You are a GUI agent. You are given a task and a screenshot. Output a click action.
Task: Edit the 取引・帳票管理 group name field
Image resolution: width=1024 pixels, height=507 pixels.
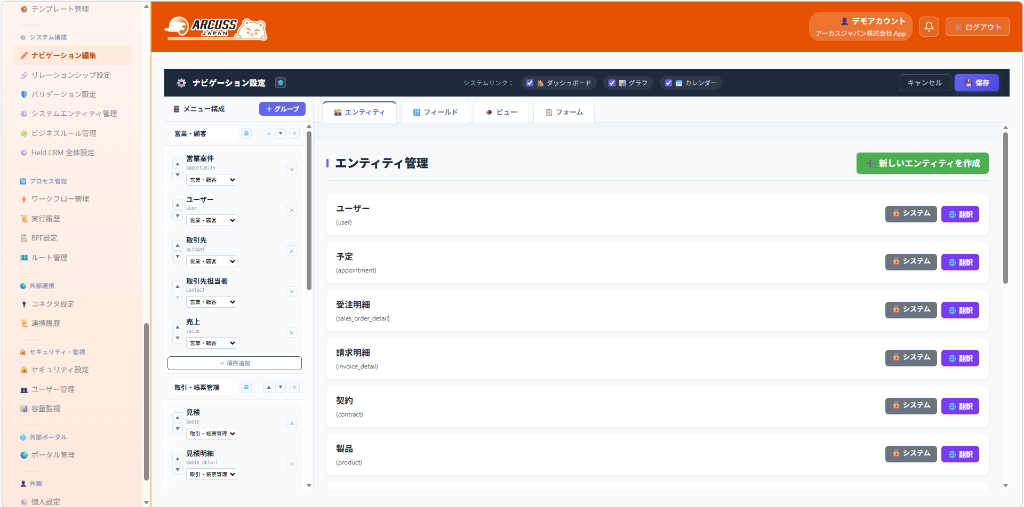(202, 387)
